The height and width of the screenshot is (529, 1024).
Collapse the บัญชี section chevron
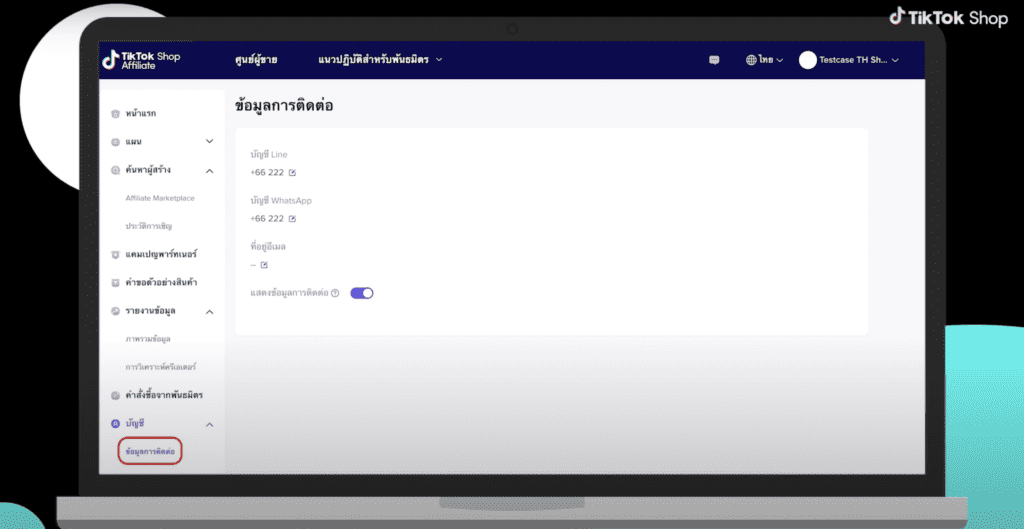click(x=210, y=425)
